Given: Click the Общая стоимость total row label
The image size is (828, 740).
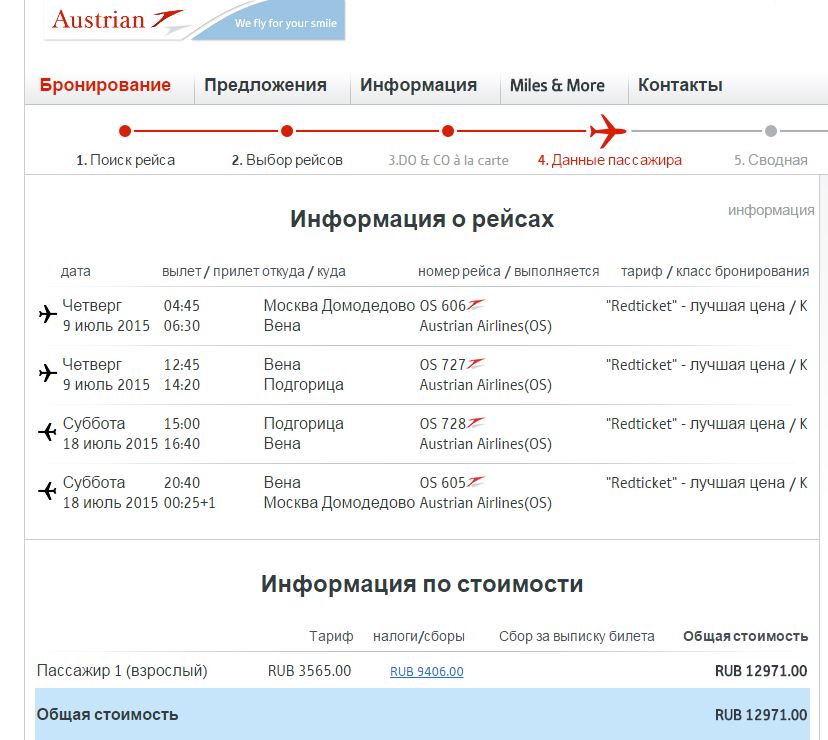Looking at the screenshot, I should click(x=107, y=715).
